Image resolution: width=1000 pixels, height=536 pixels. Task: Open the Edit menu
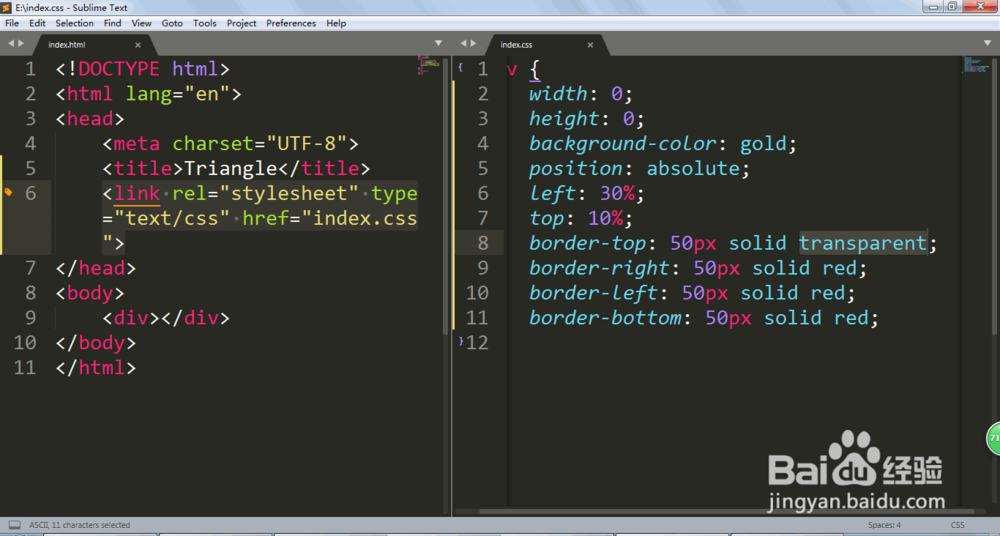(x=37, y=23)
